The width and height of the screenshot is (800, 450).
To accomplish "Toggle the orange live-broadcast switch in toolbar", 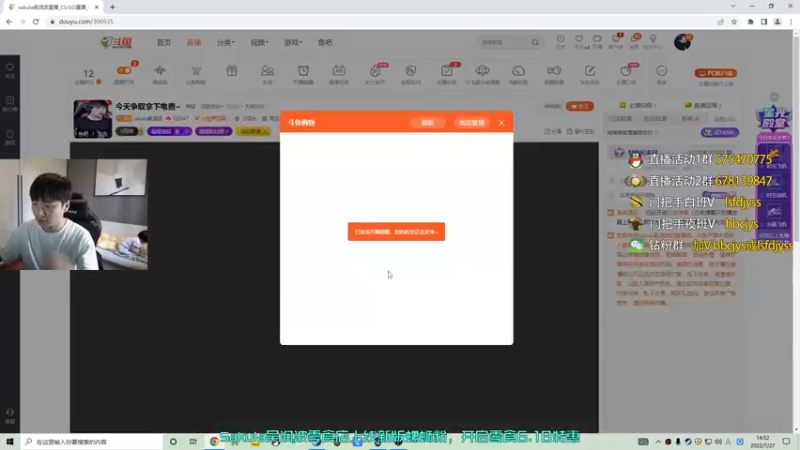I will [x=124, y=71].
